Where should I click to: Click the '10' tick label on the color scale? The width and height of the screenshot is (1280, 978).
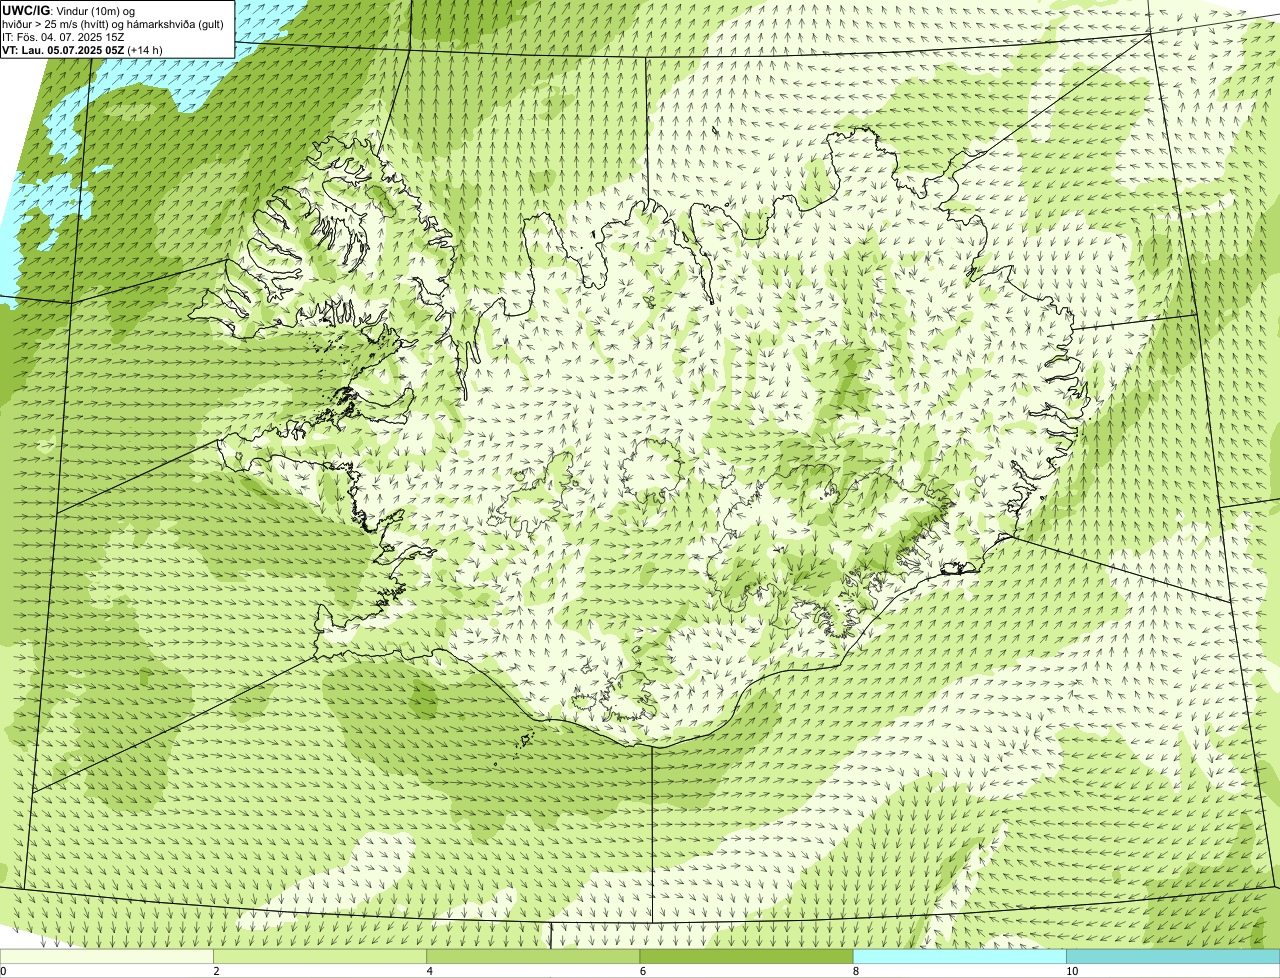click(x=1072, y=971)
